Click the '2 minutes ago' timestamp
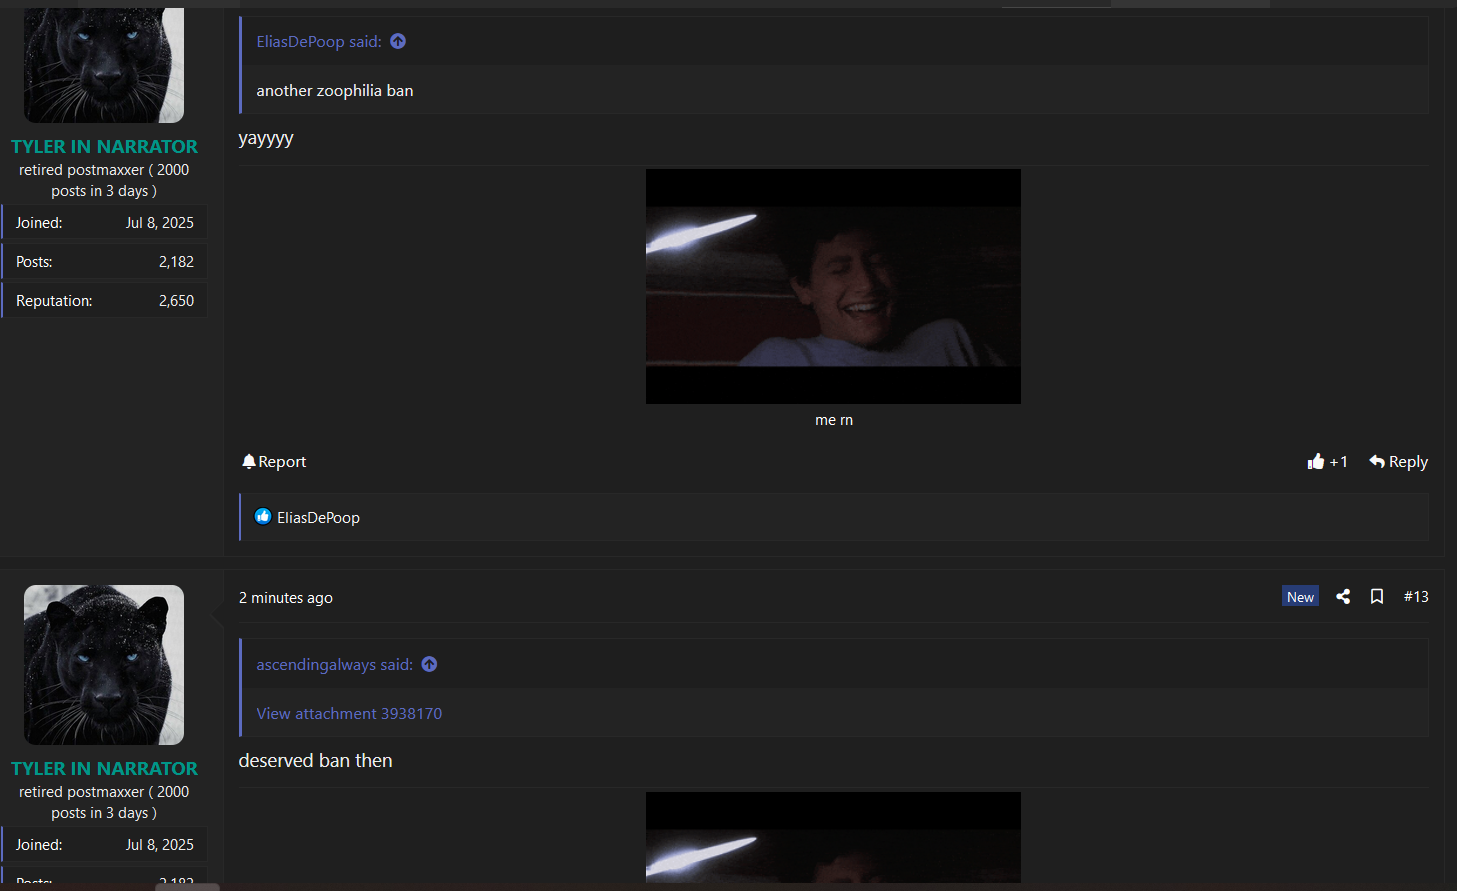This screenshot has height=891, width=1457. tap(286, 597)
